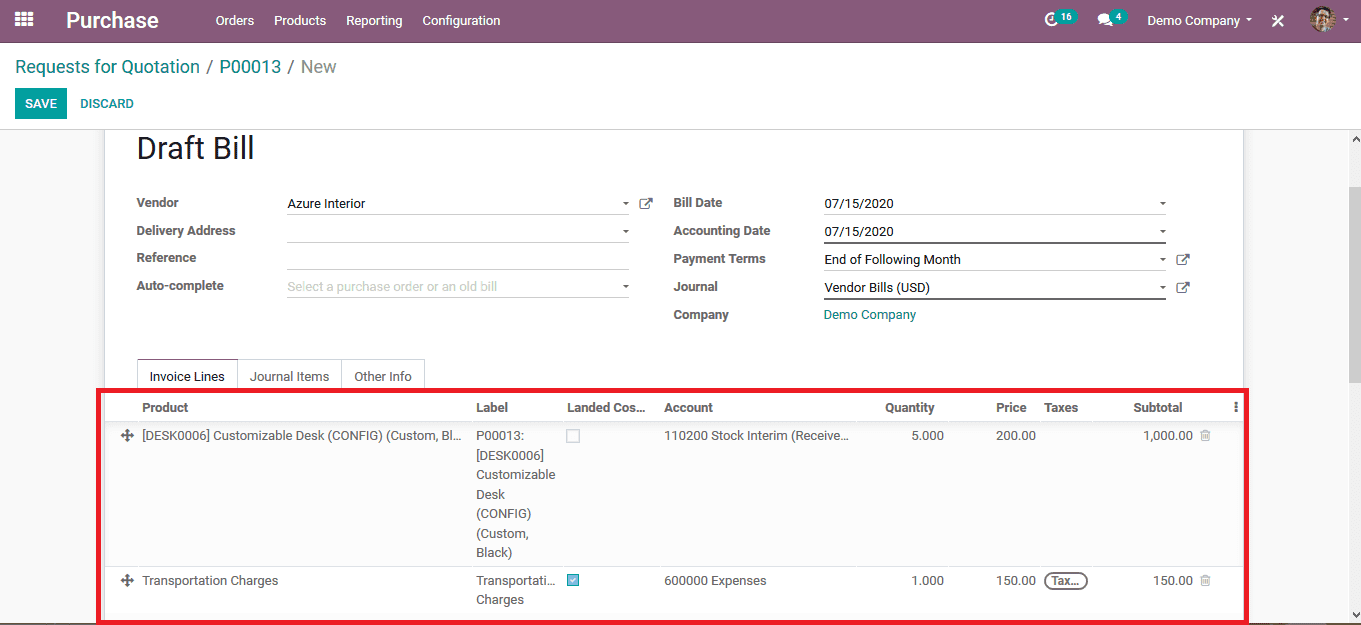1361x625 pixels.
Task: Open the activities clock icon
Action: pos(1051,20)
